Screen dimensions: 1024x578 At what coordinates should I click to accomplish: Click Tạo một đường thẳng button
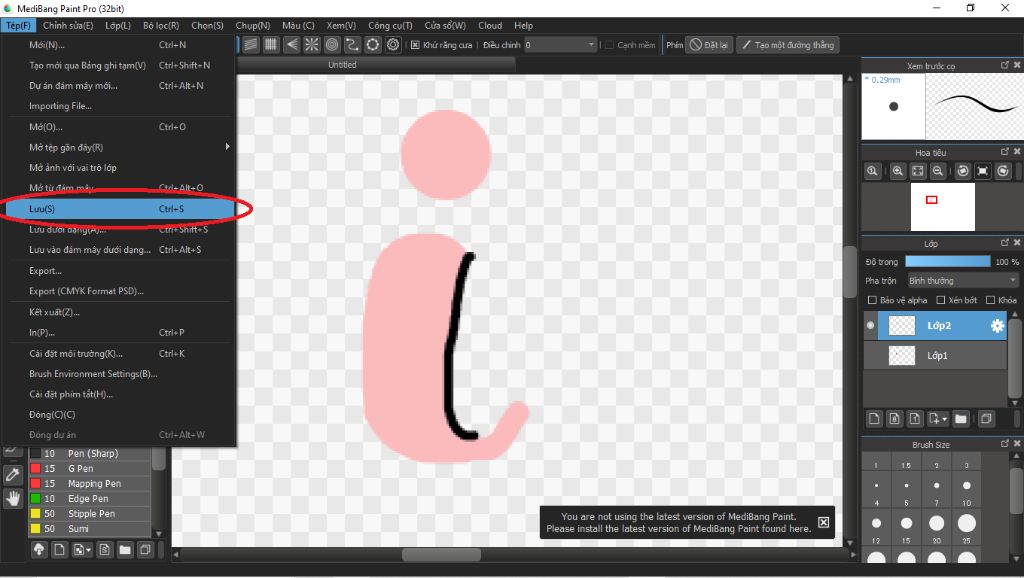point(788,45)
